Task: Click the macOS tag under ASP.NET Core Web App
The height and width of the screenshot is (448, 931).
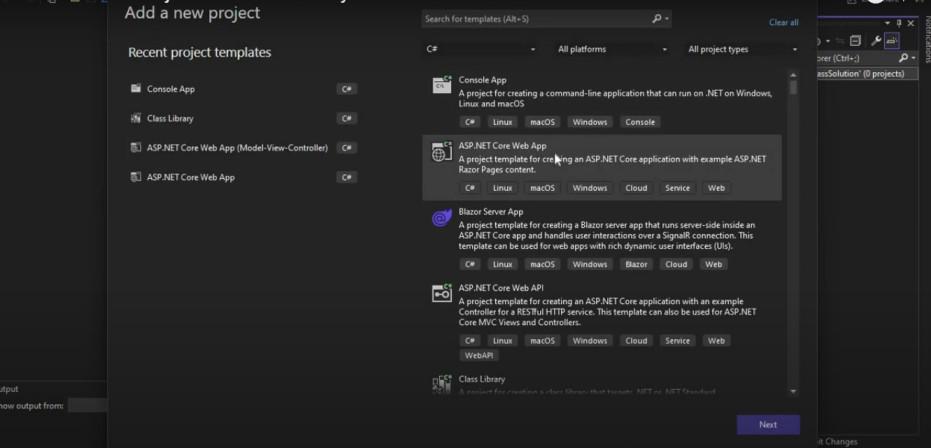Action: click(x=542, y=188)
